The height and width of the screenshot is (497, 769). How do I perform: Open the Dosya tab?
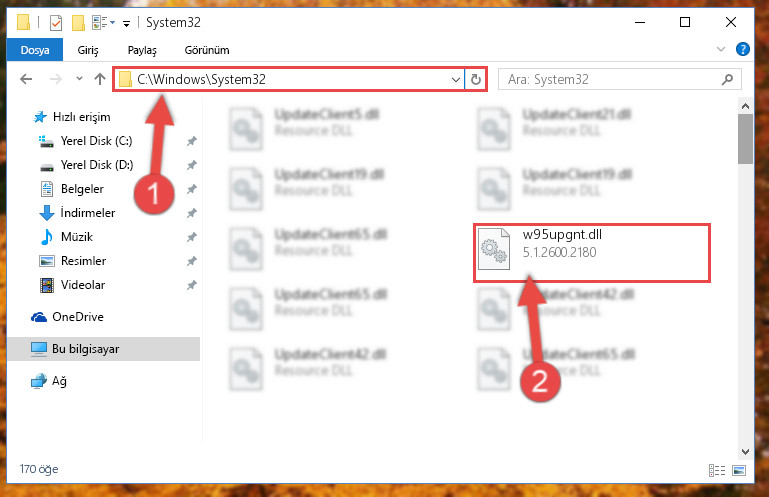35,50
